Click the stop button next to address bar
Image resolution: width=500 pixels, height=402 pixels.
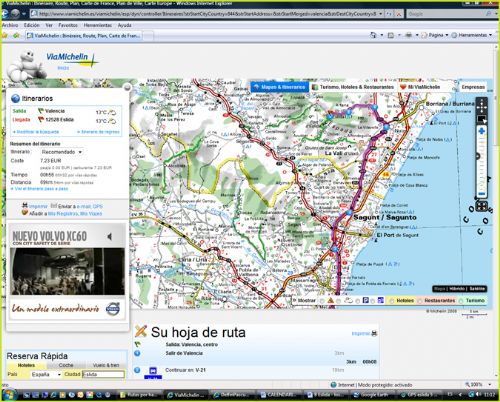(x=399, y=14)
